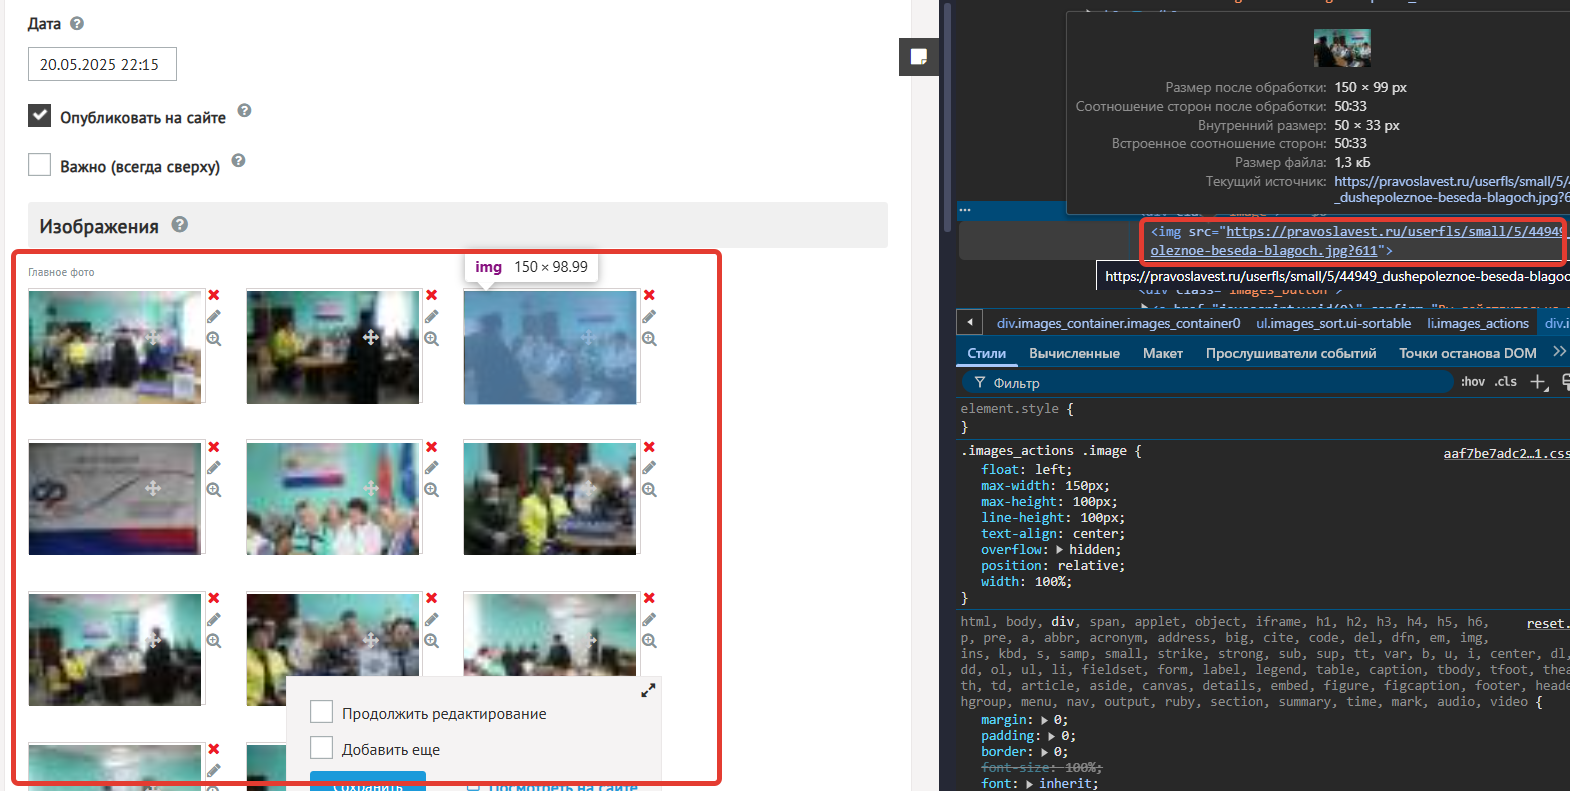The image size is (1570, 791).
Task: Check Важно (всегда сверху) checkbox
Action: [x=39, y=164]
